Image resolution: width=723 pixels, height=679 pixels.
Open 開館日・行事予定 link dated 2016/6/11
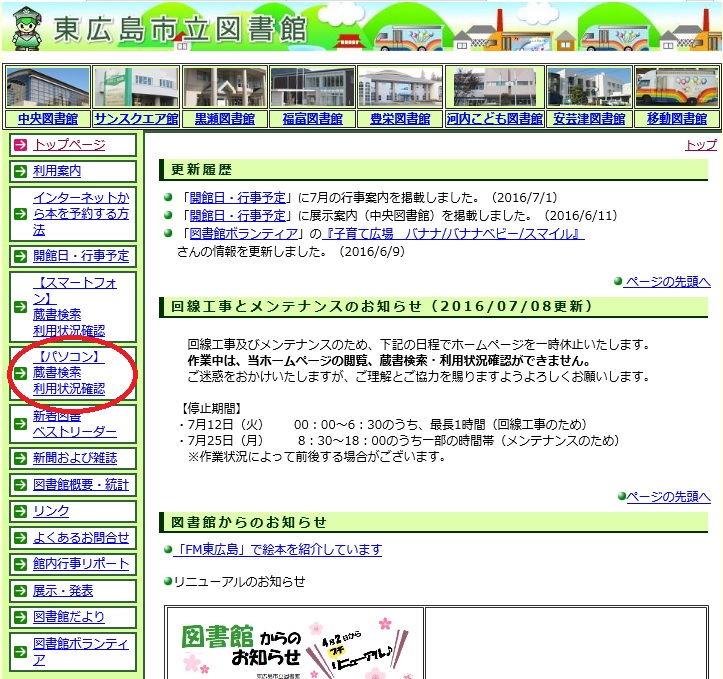click(238, 216)
